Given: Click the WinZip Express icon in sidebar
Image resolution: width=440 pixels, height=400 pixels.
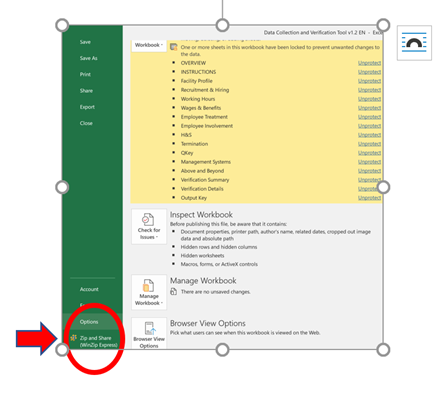Looking at the screenshot, I should (x=74, y=338).
